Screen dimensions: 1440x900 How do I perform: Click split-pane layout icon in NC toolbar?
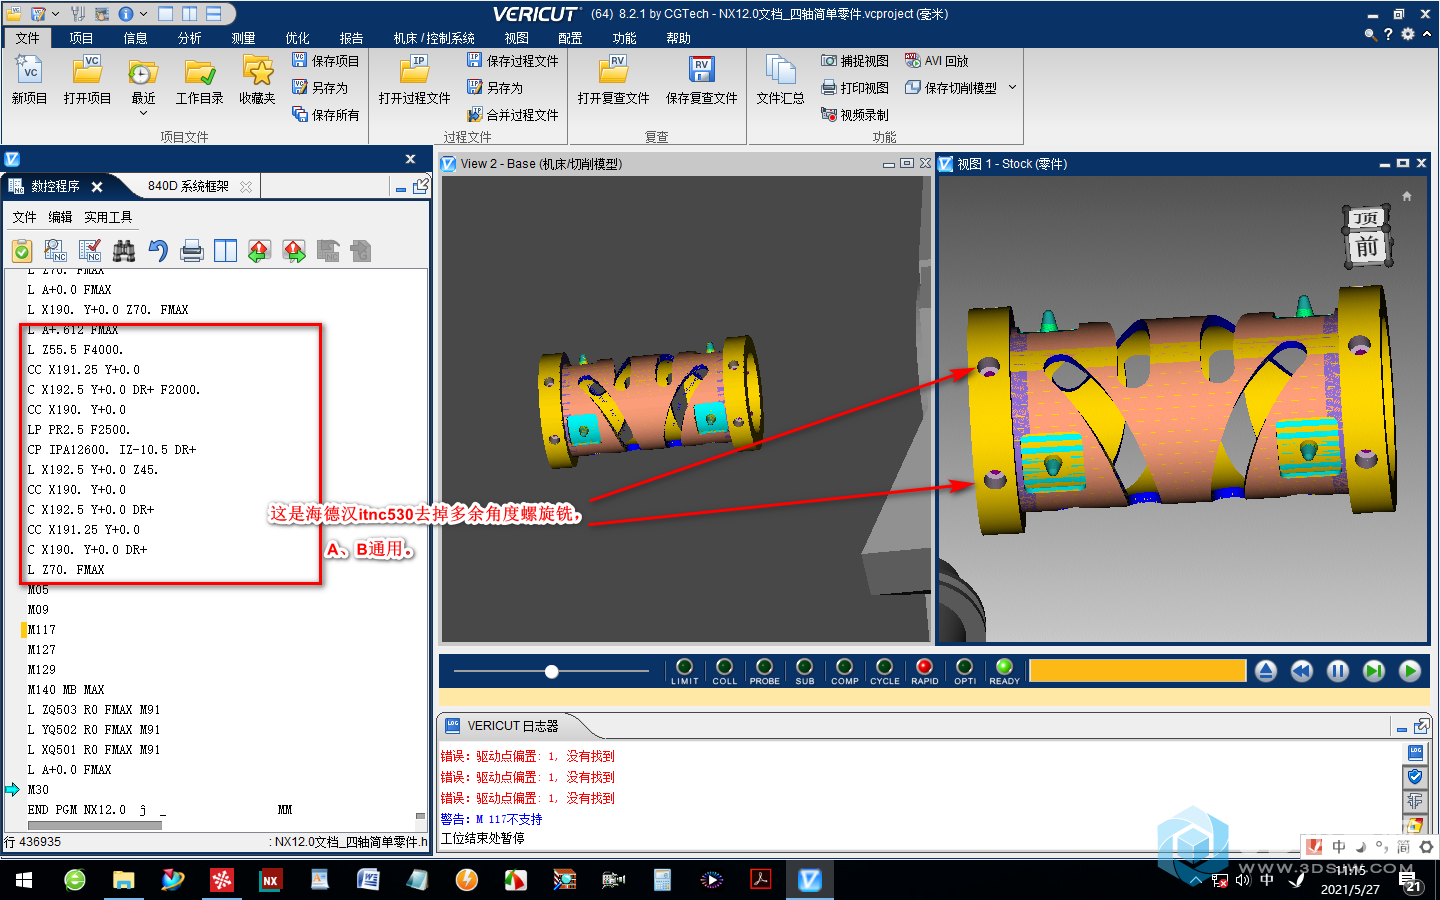226,251
